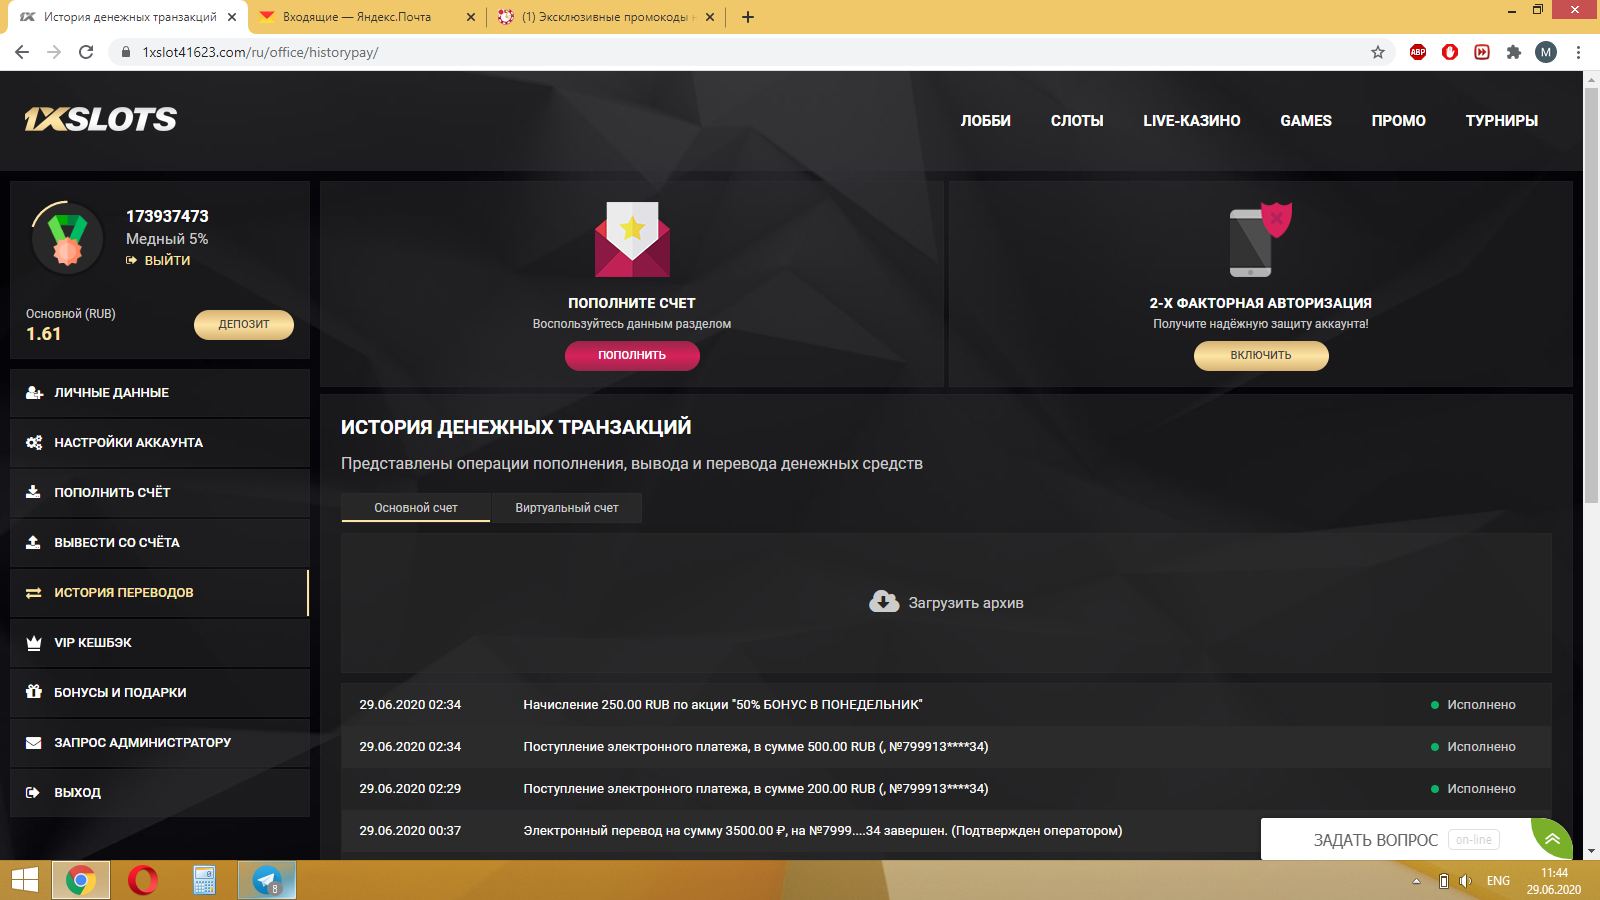The width and height of the screenshot is (1600, 900).
Task: Open the ABP adblock extension icon
Action: point(1418,52)
